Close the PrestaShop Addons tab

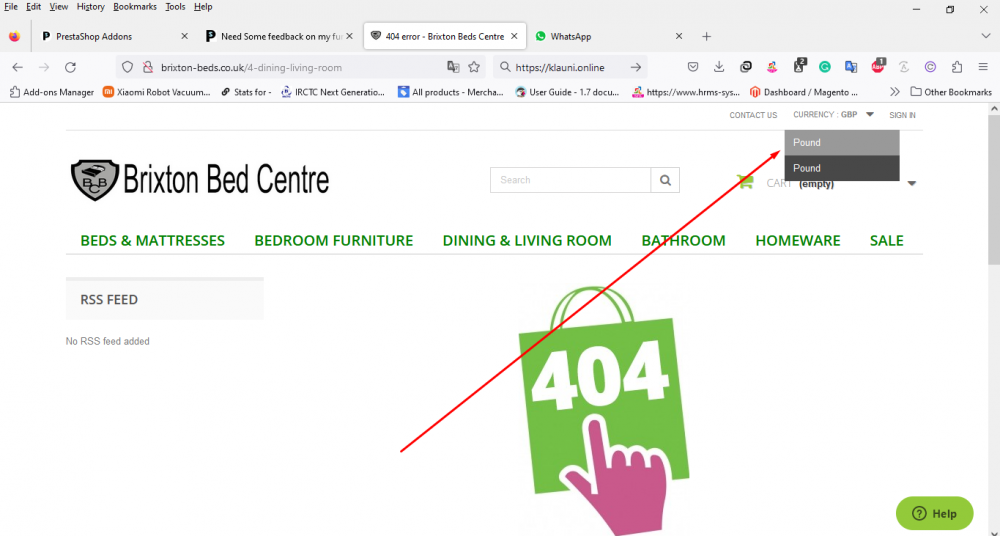[x=184, y=36]
